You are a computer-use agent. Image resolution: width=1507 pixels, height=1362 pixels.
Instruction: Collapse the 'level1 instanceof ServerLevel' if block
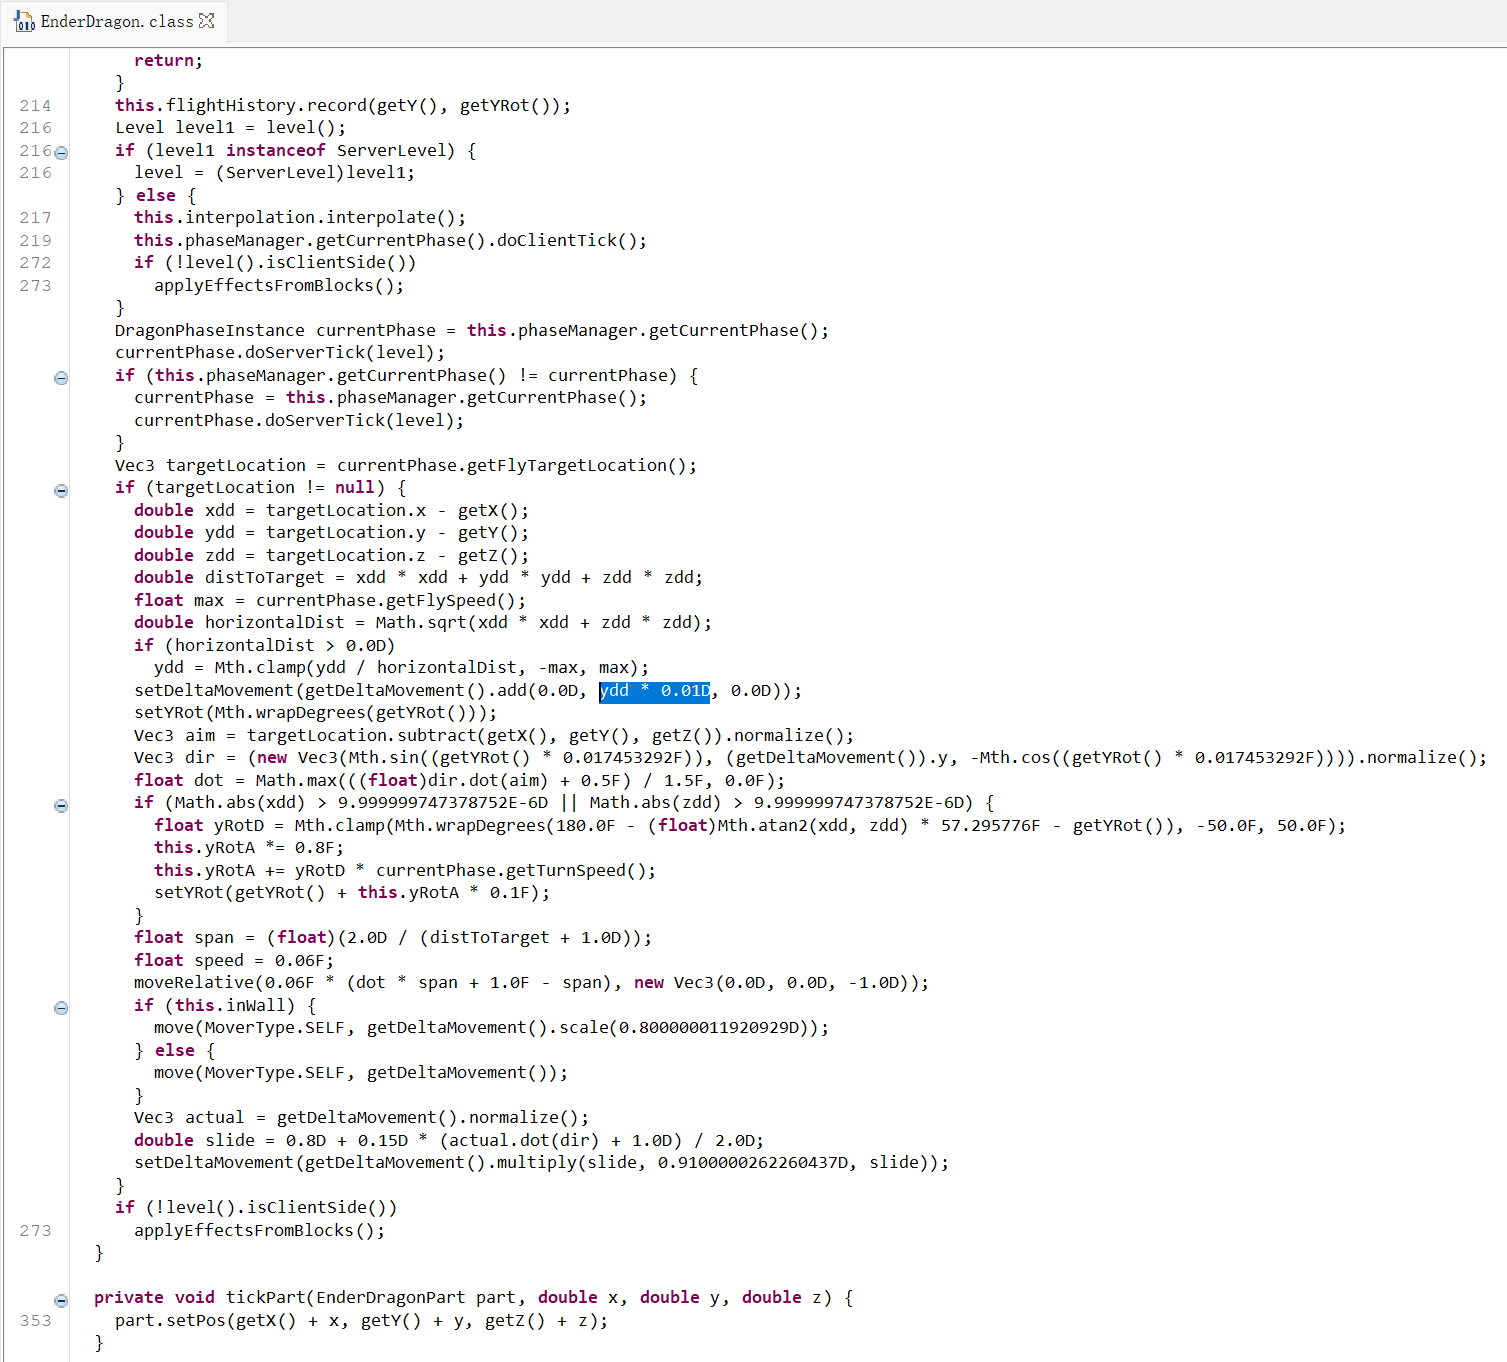coord(61,153)
